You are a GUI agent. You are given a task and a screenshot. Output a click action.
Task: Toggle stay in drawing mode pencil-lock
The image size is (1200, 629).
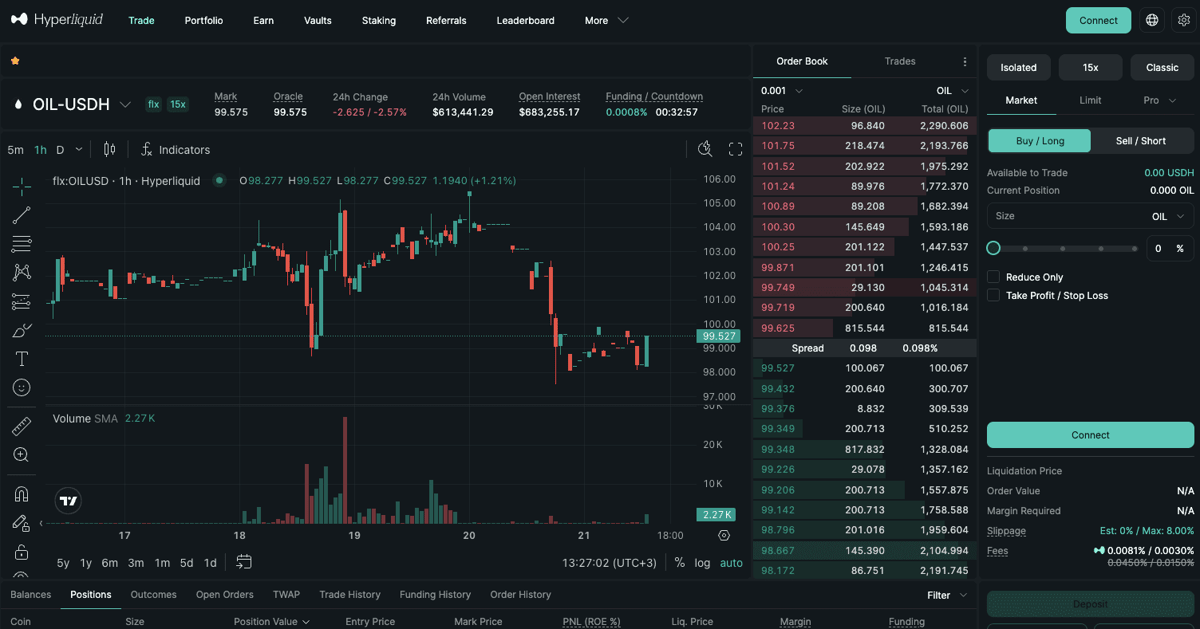coord(21,523)
